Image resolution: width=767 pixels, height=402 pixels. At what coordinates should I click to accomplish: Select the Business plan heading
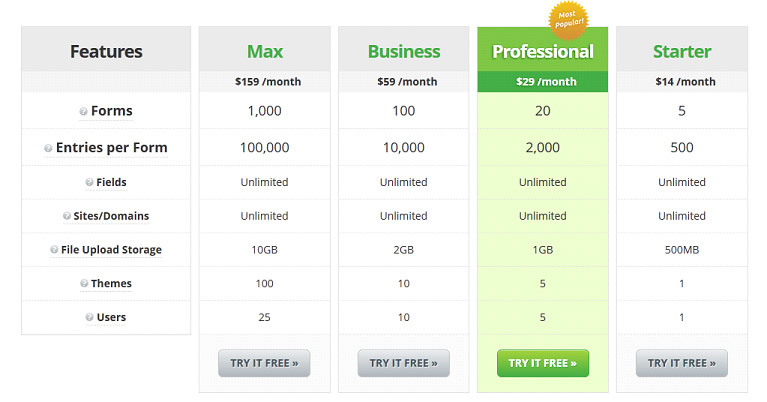[x=404, y=51]
